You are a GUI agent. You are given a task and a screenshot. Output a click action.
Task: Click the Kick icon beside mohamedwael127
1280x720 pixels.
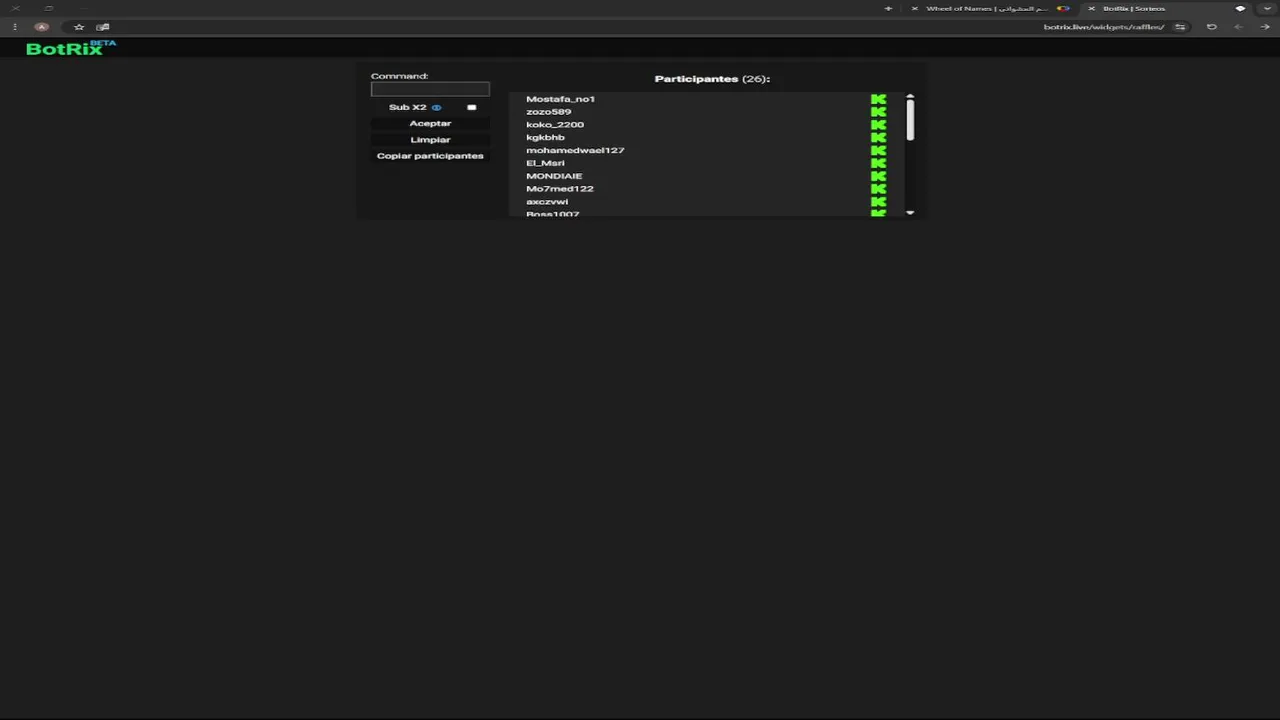pyautogui.click(x=878, y=150)
